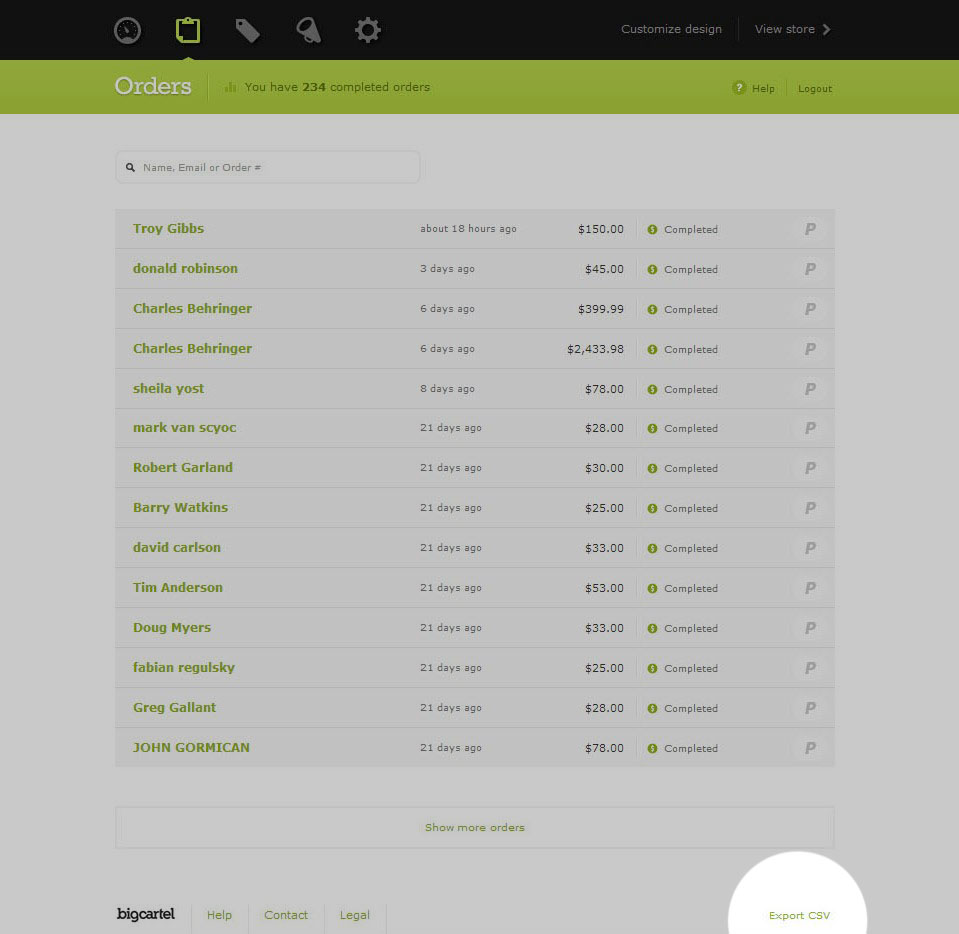
Task: Open the $2,433.98 Charles Behringer order
Action: click(475, 349)
